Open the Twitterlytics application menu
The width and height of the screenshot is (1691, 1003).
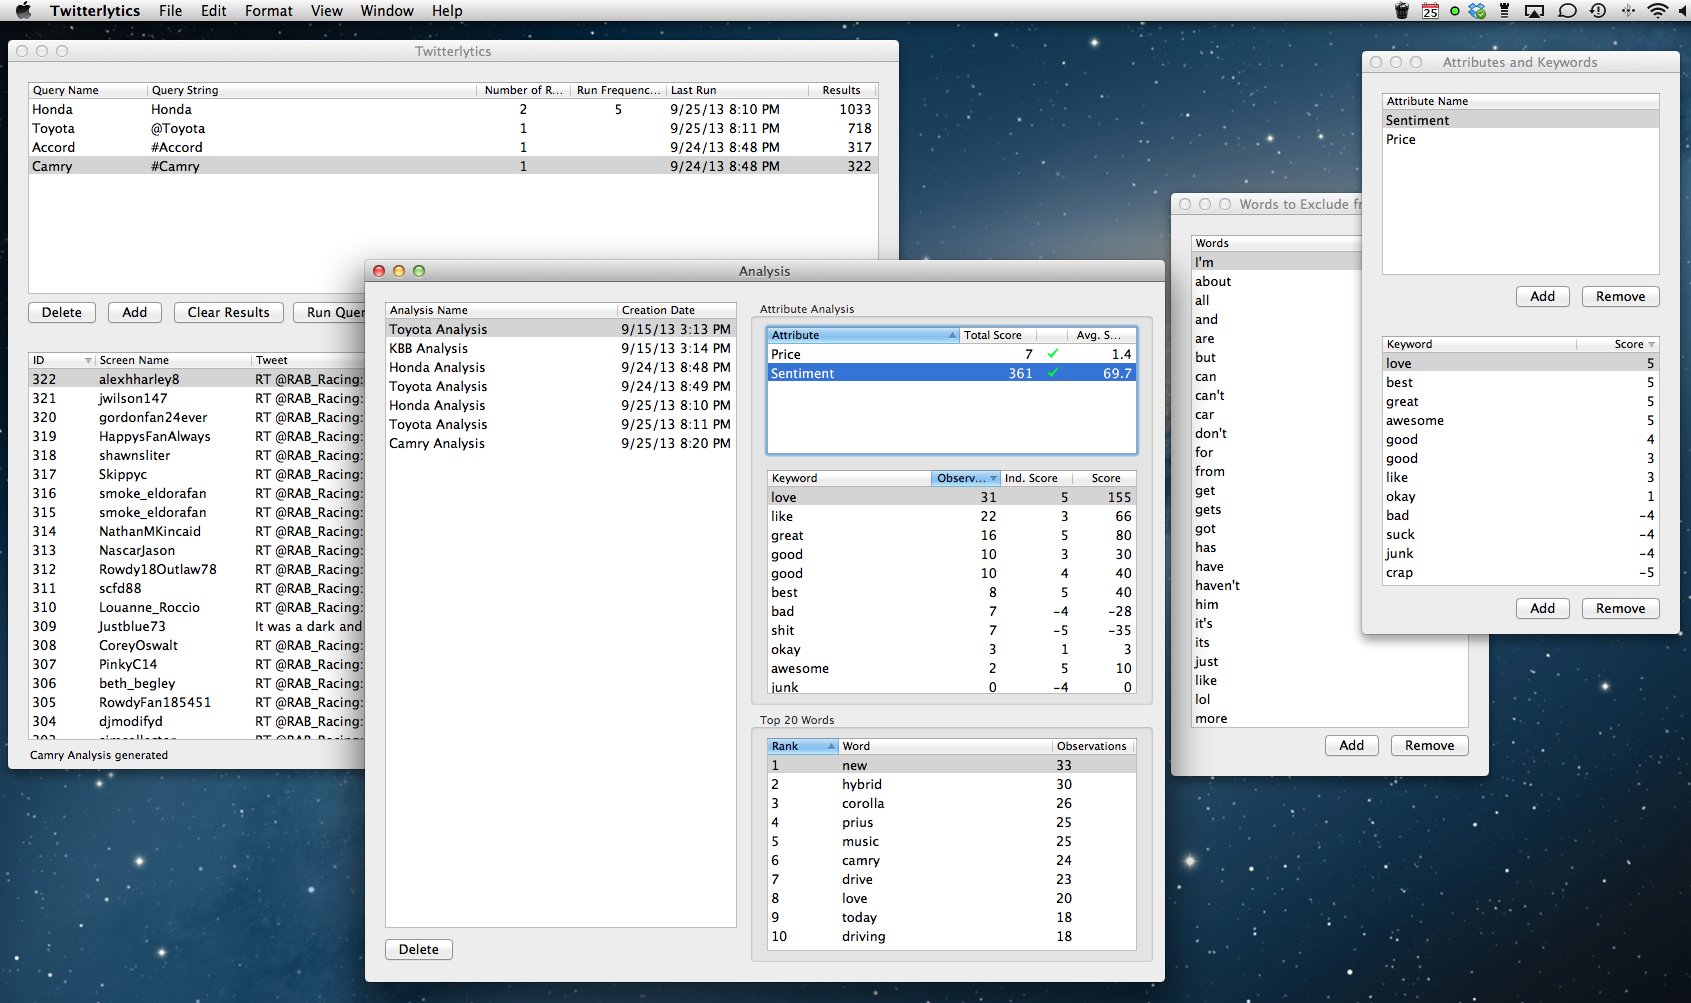point(95,11)
